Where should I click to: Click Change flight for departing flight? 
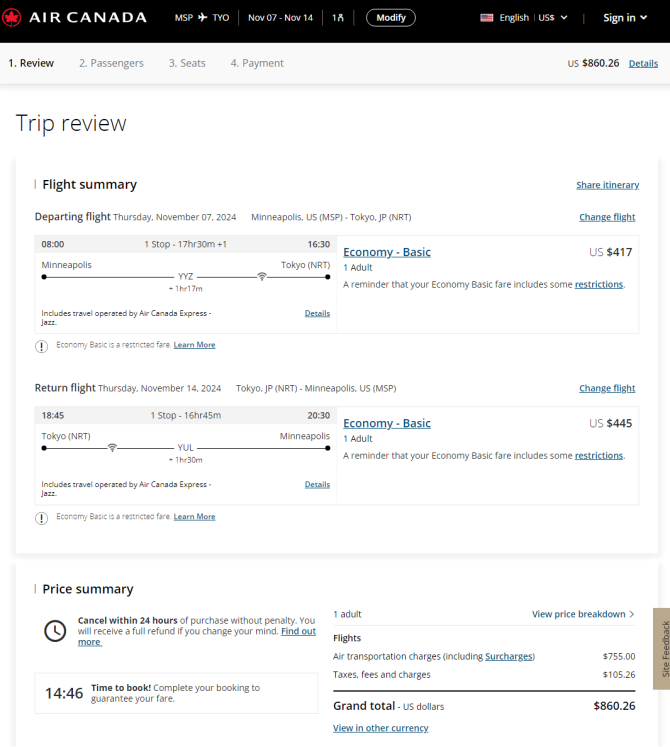tap(607, 217)
